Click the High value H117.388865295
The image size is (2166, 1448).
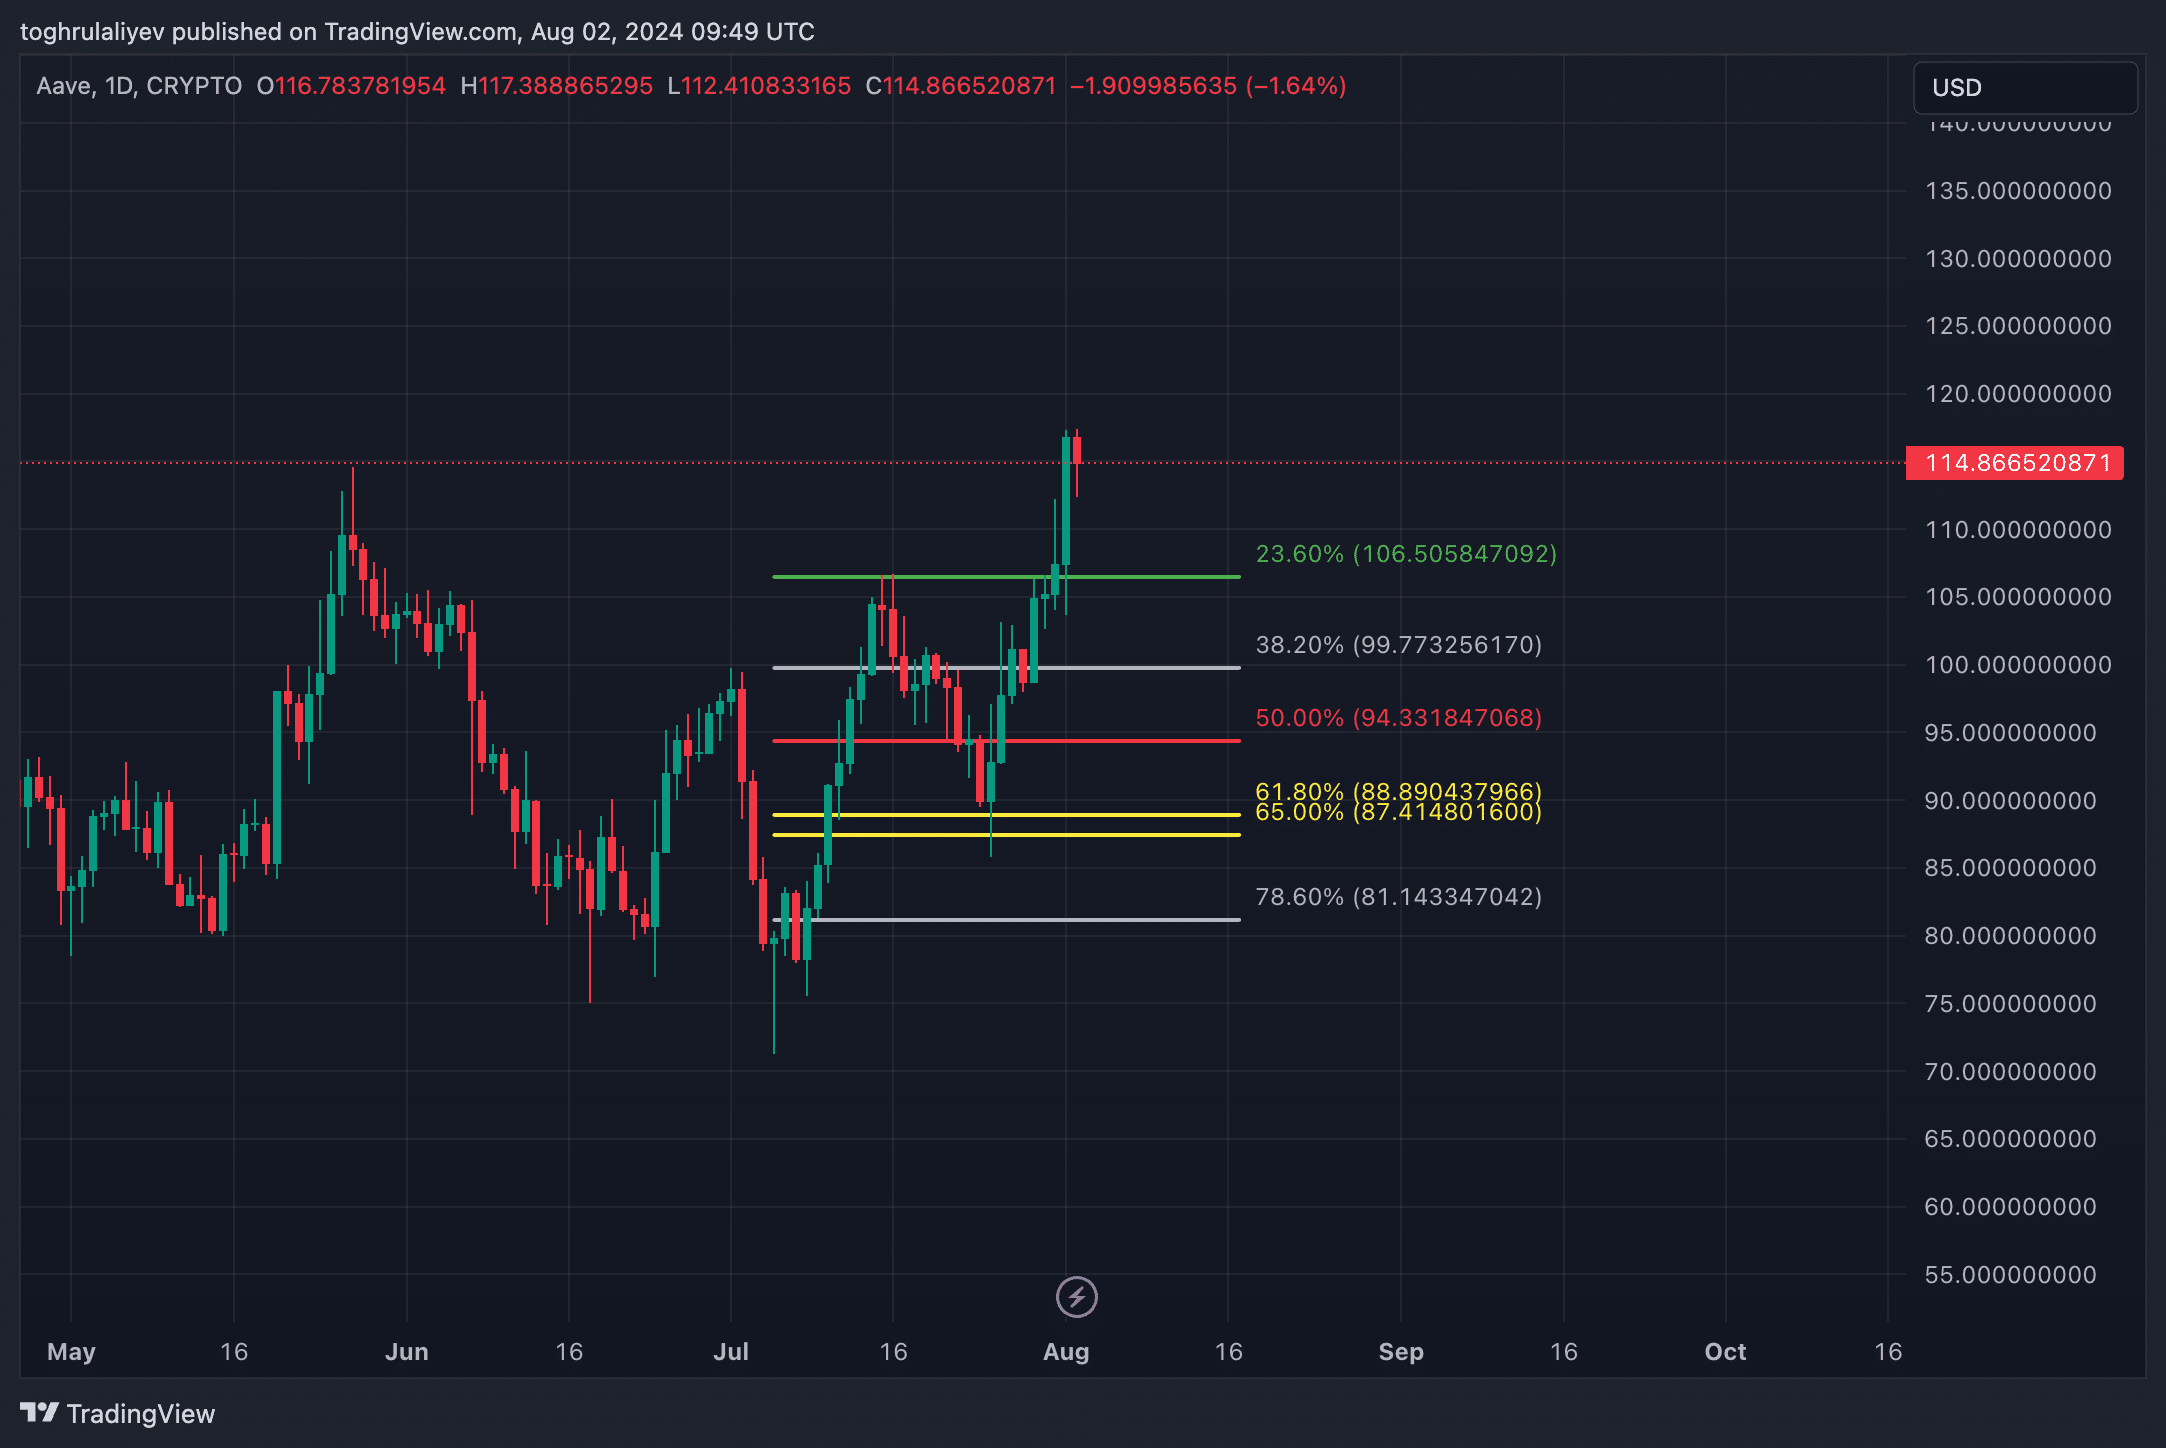click(556, 86)
